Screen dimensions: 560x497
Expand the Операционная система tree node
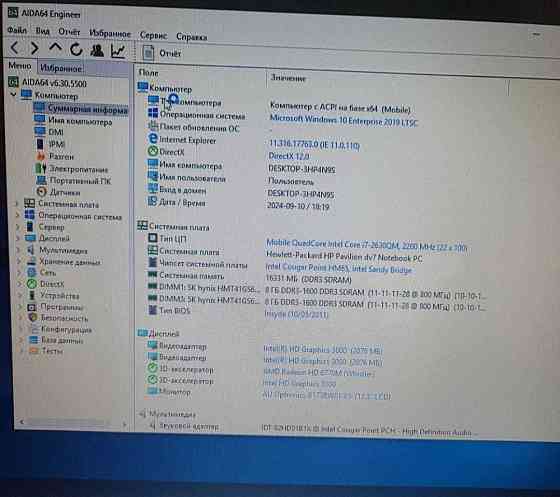coord(17,215)
